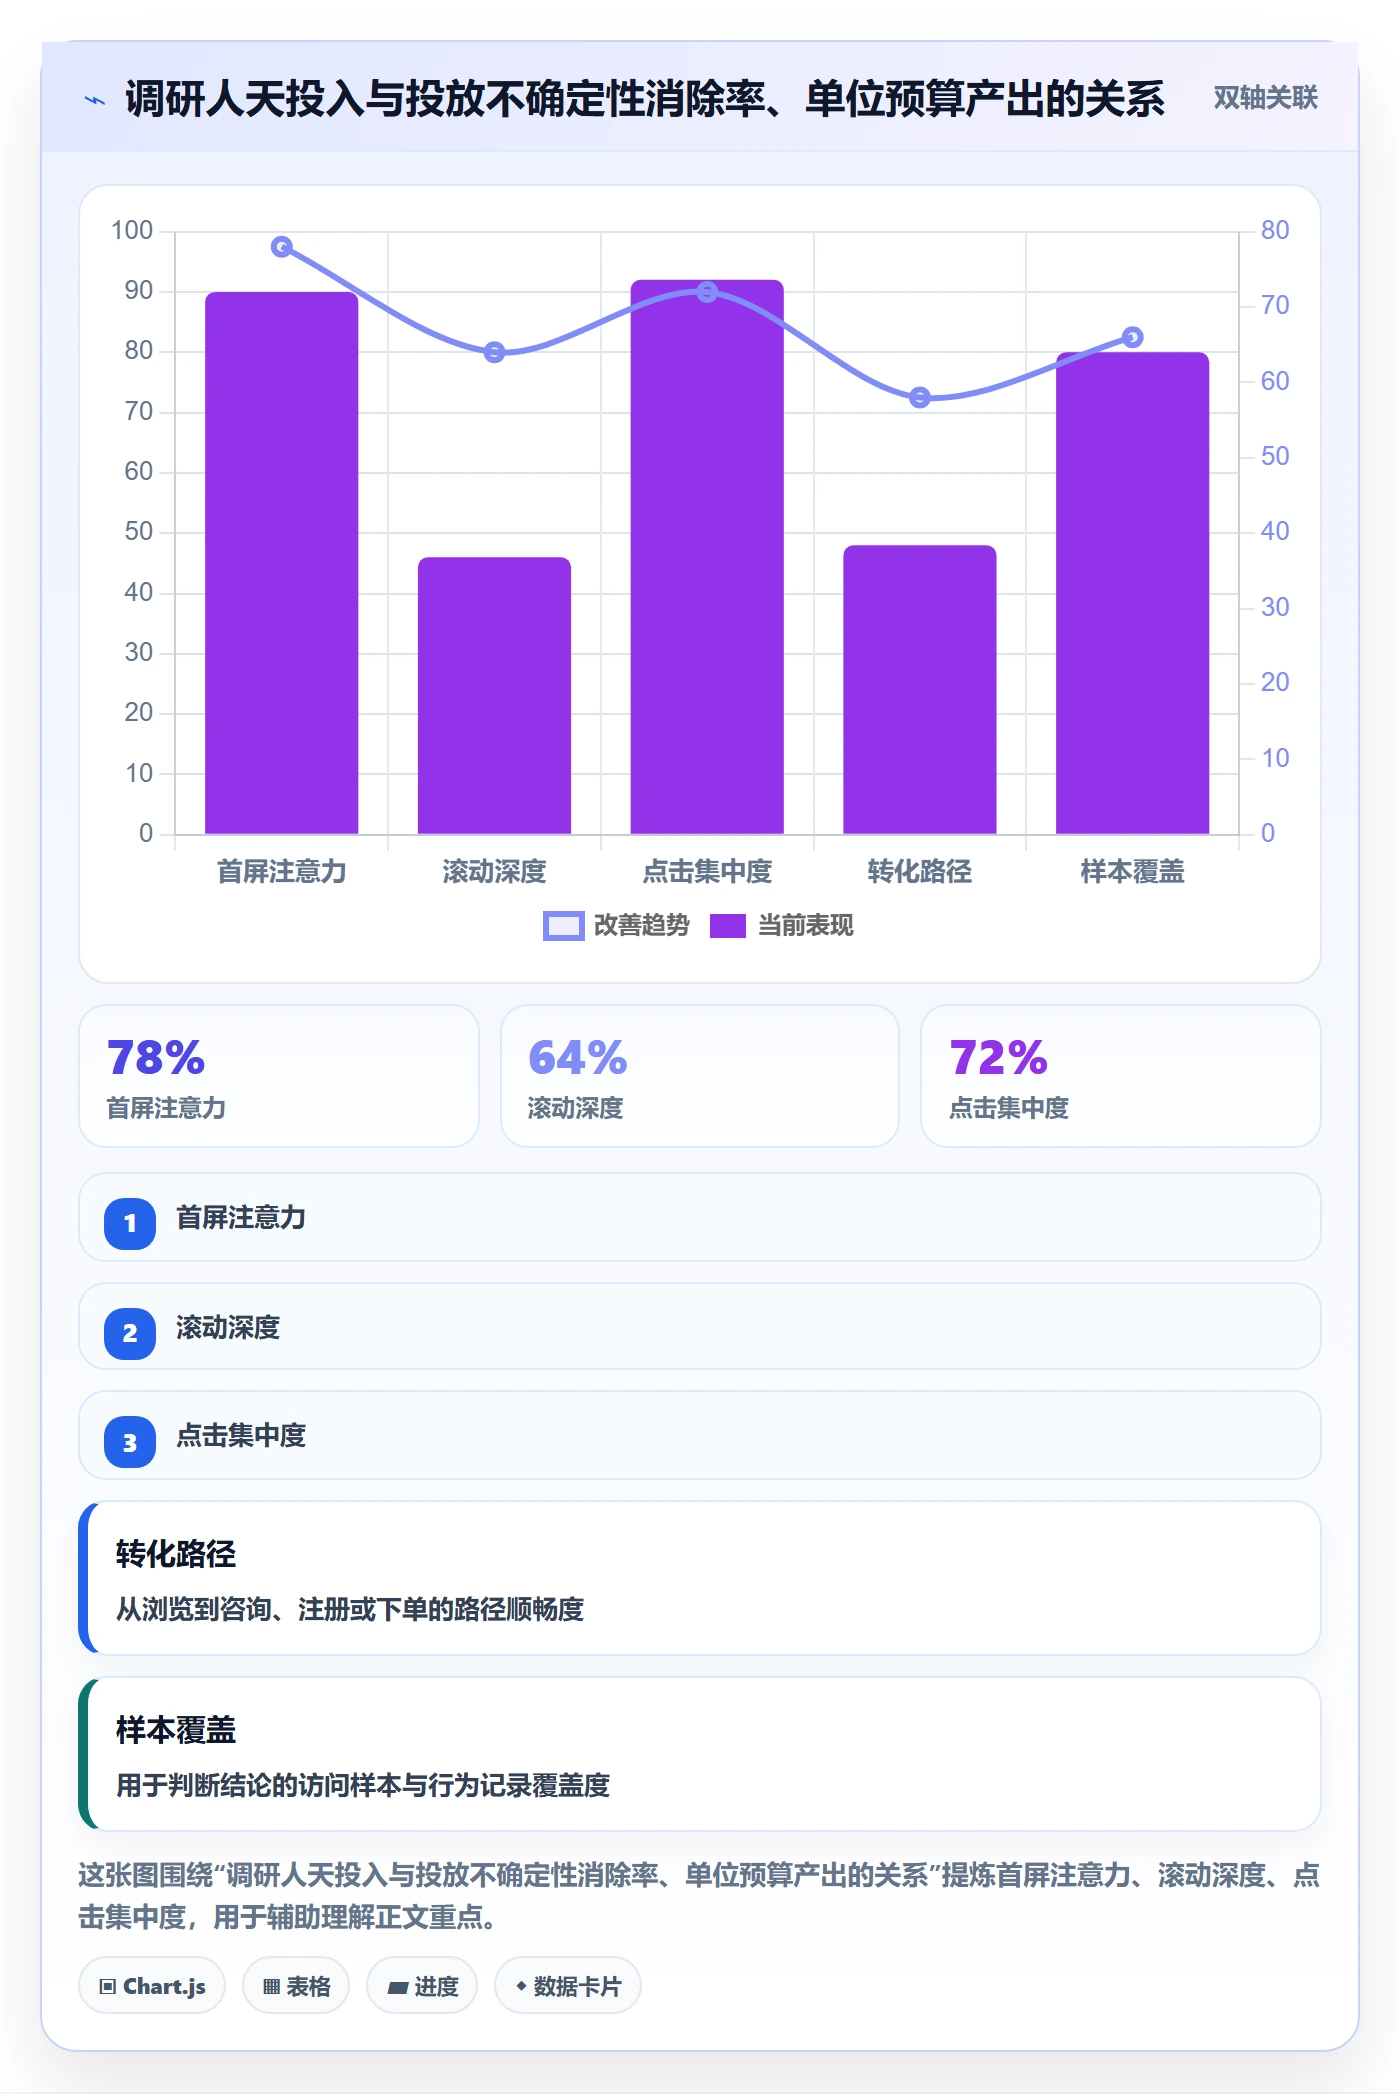Click the number 1 badge
The height and width of the screenshot is (2094, 1400).
pyautogui.click(x=130, y=1223)
